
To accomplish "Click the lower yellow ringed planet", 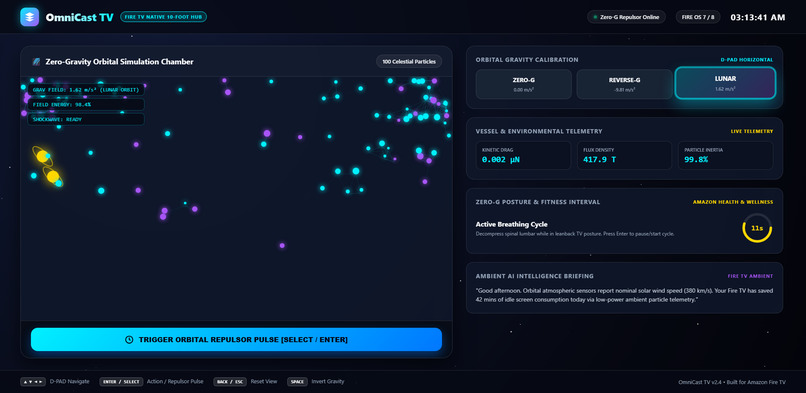I will pyautogui.click(x=52, y=177).
